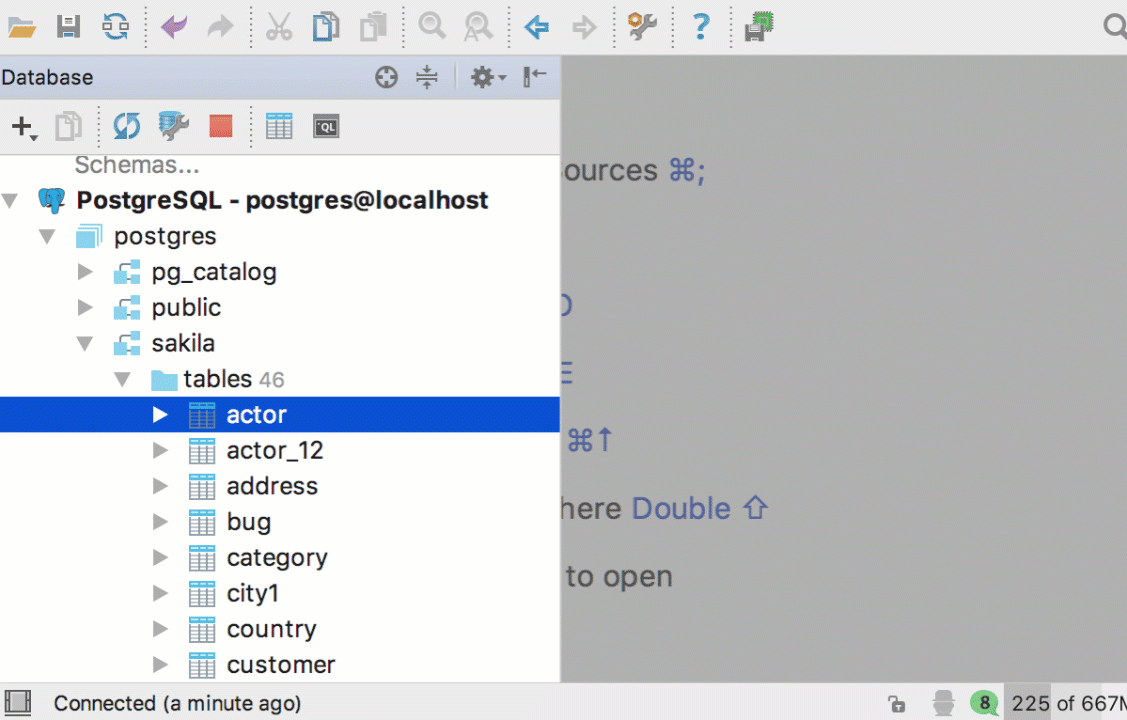Select PostgreSQL - postgres@localhost data source
Image resolution: width=1127 pixels, height=720 pixels.
(x=280, y=200)
